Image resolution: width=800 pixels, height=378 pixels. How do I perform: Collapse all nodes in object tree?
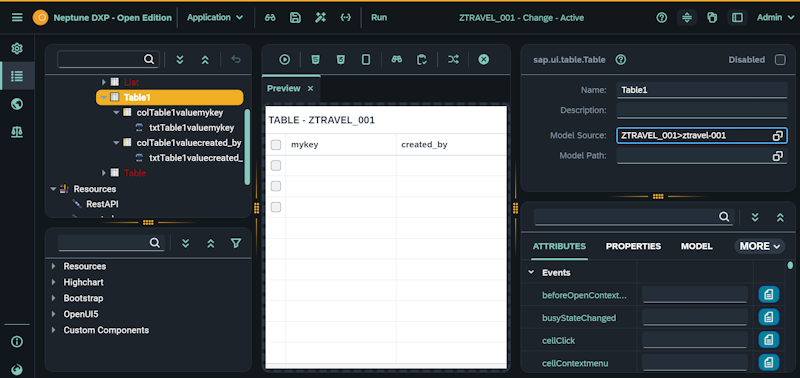(205, 60)
